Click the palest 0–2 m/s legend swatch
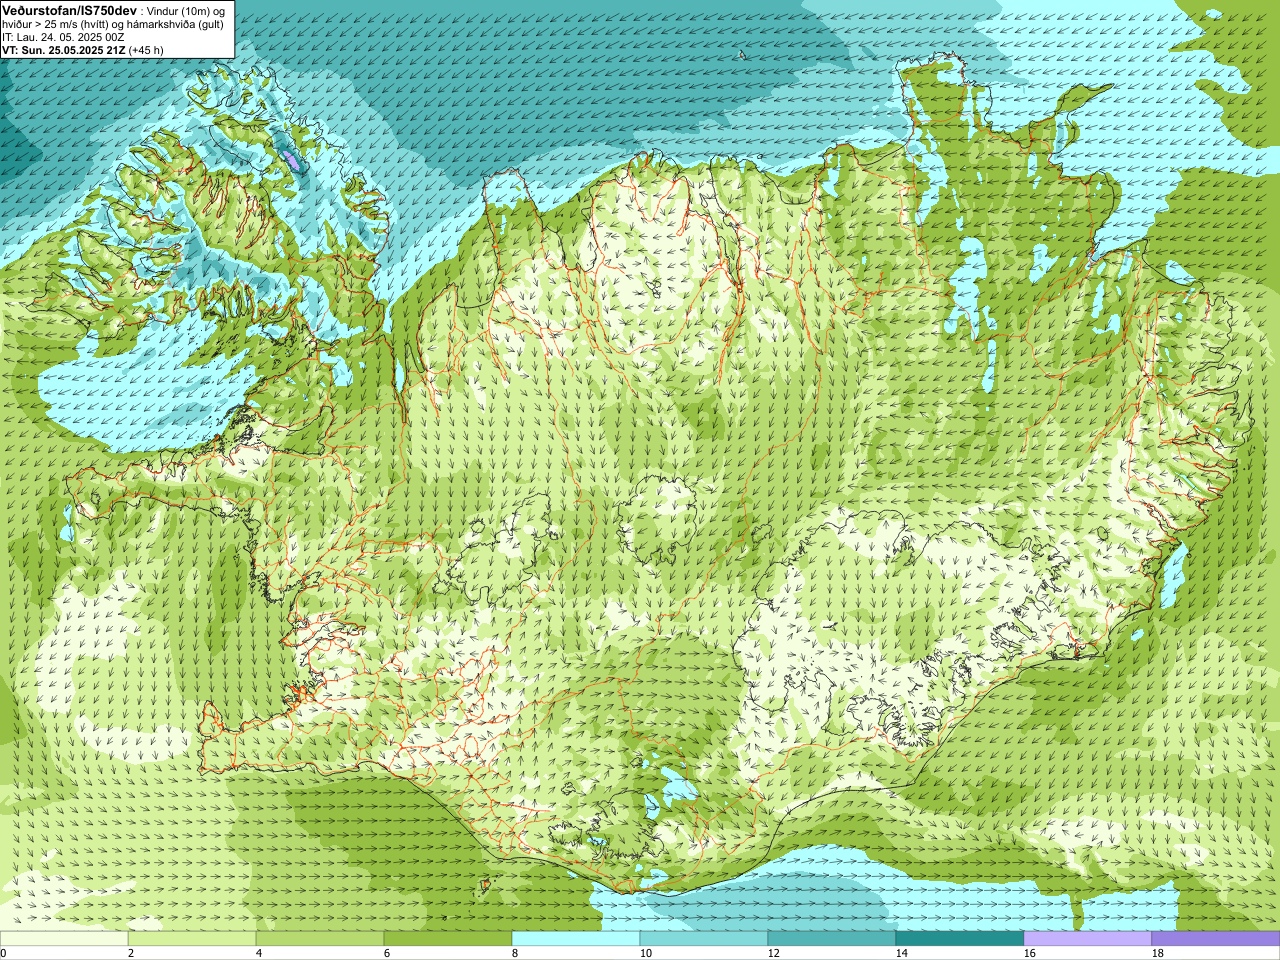Viewport: 1280px width, 960px height. (64, 939)
